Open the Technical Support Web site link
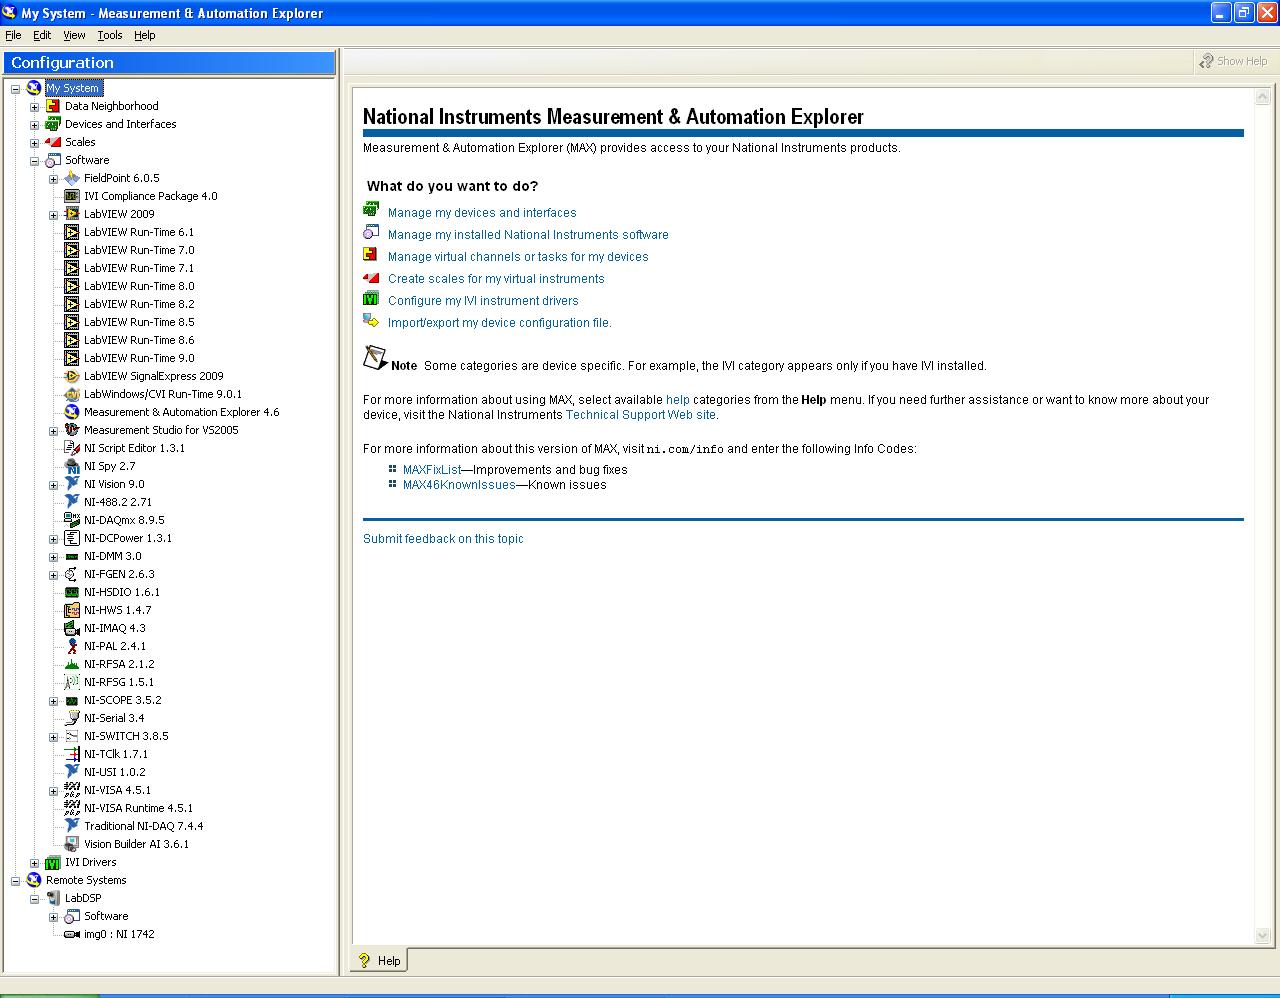The width and height of the screenshot is (1280, 998). click(x=641, y=415)
